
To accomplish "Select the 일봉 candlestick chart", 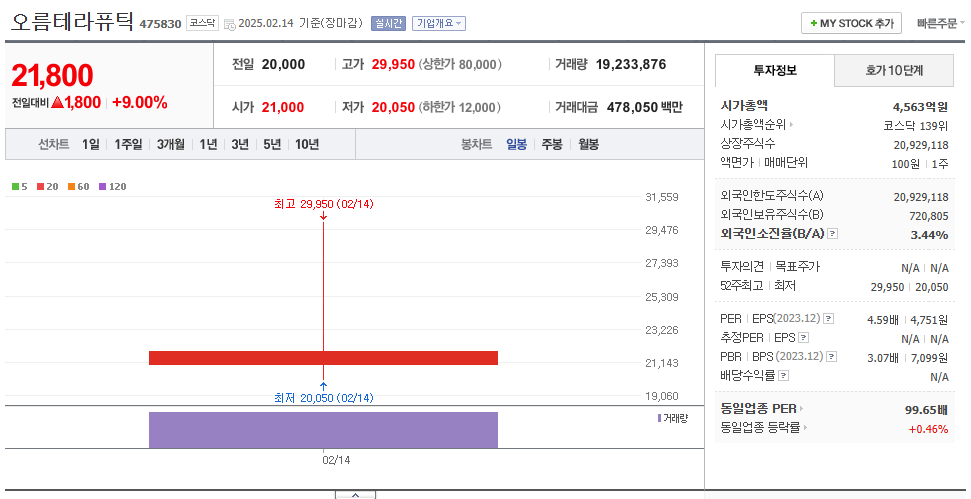I will pos(516,144).
